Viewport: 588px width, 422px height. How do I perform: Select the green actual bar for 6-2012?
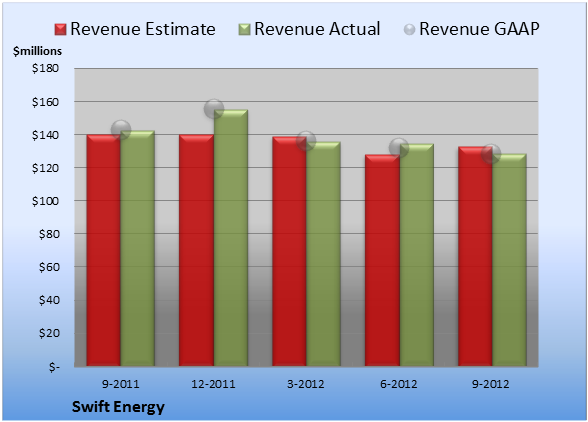416,255
